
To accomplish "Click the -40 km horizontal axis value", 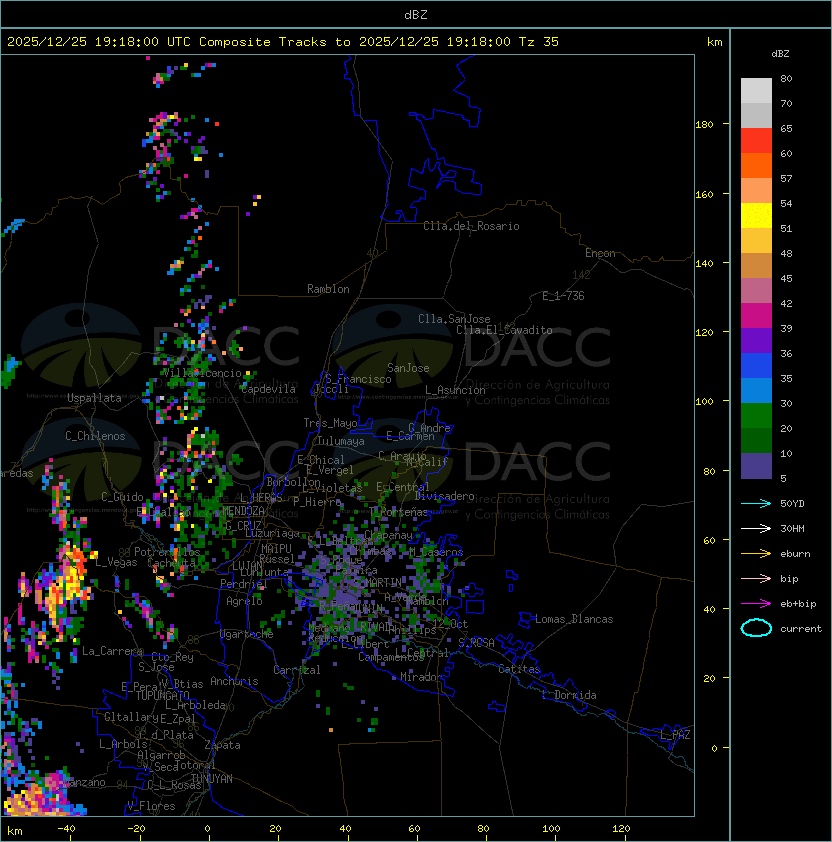I will [x=66, y=829].
